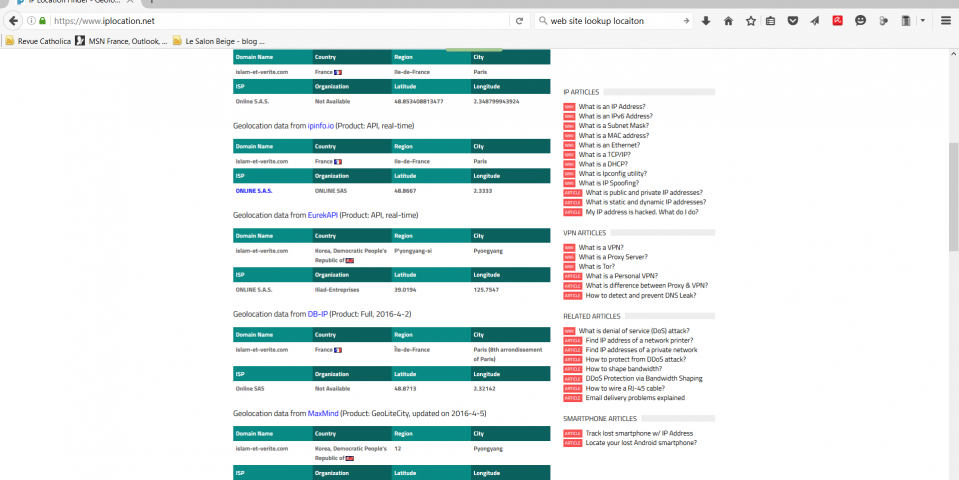
Task: Open 'What is an IPv6 Address?' article
Action: coord(615,116)
